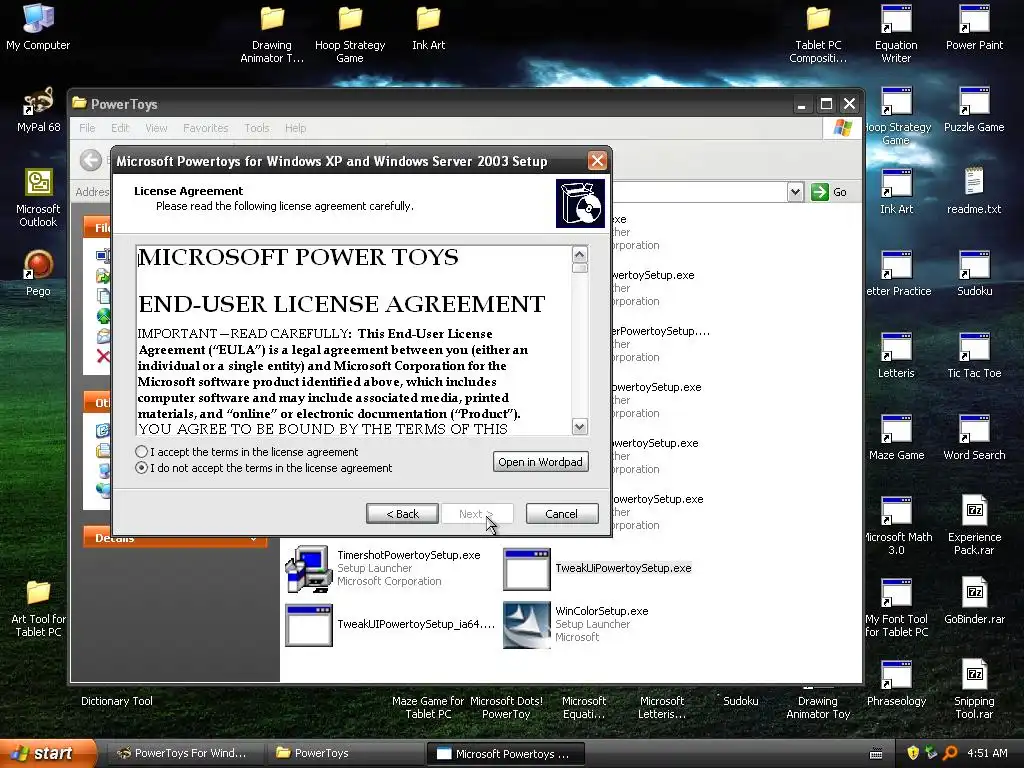Select TweakUiPowertoySetup.exe icon
This screenshot has height=768, width=1024.
[x=526, y=569]
